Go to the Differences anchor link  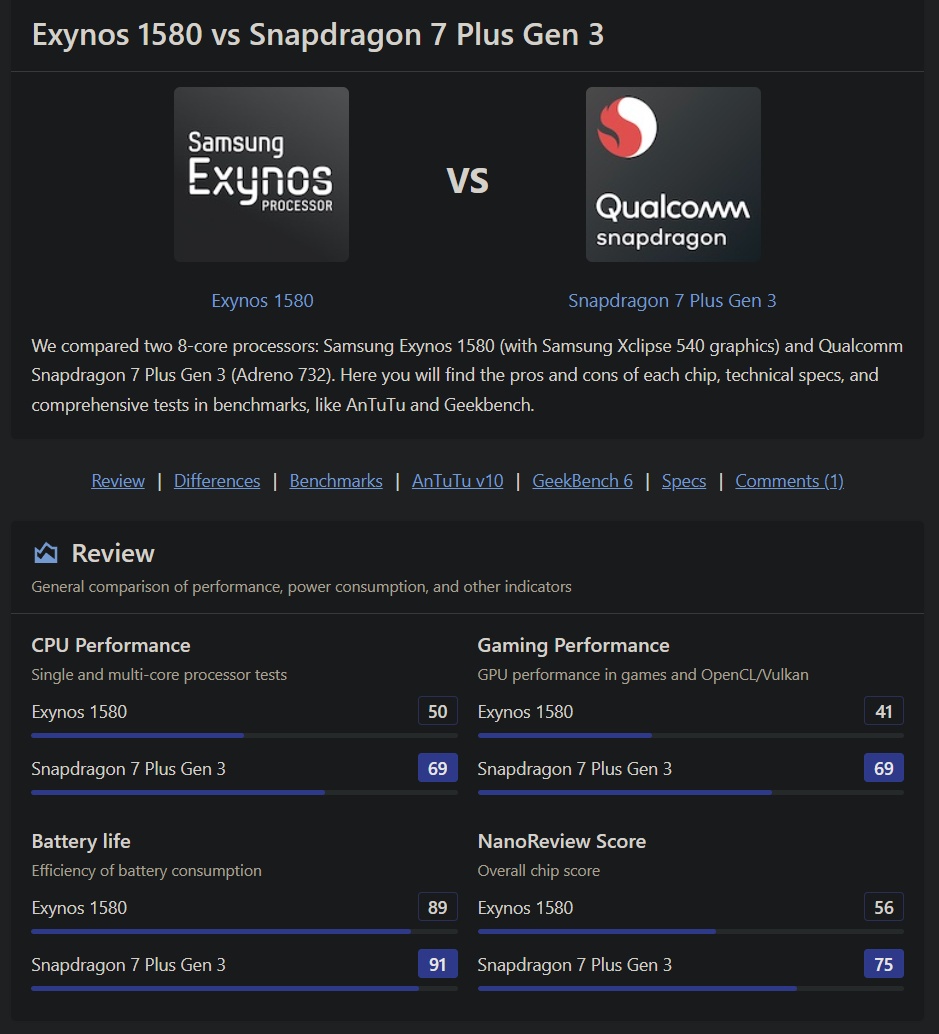tap(217, 481)
